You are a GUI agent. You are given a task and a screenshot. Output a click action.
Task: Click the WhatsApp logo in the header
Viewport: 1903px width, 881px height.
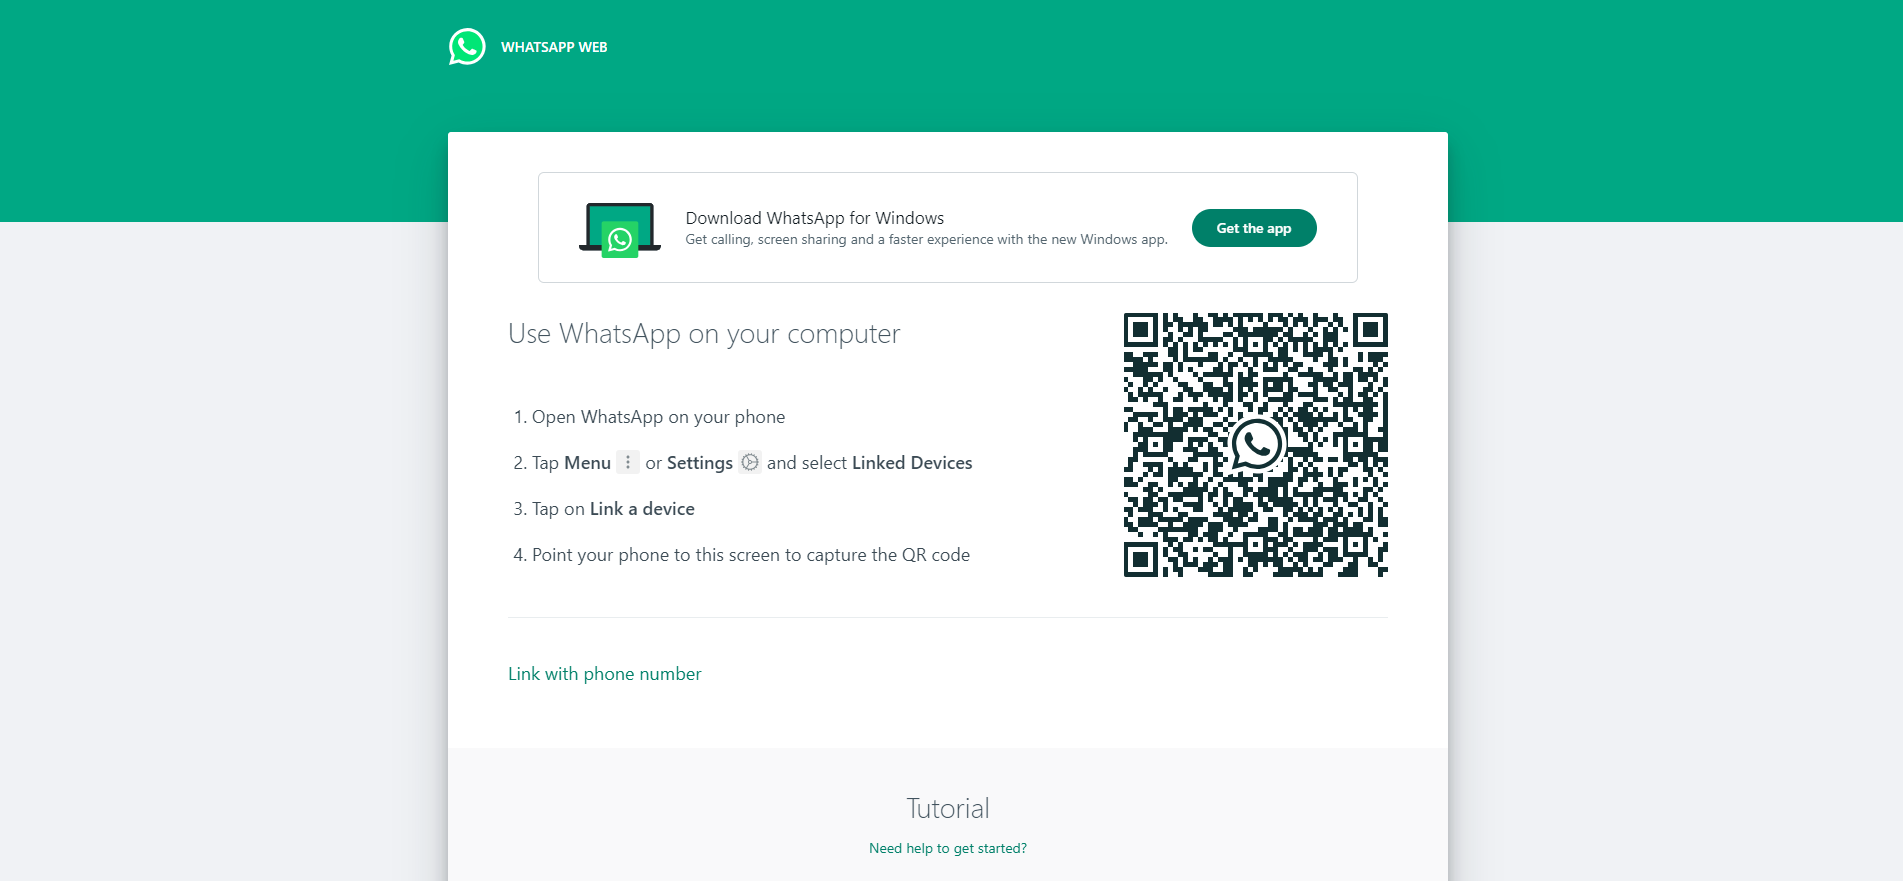click(467, 47)
